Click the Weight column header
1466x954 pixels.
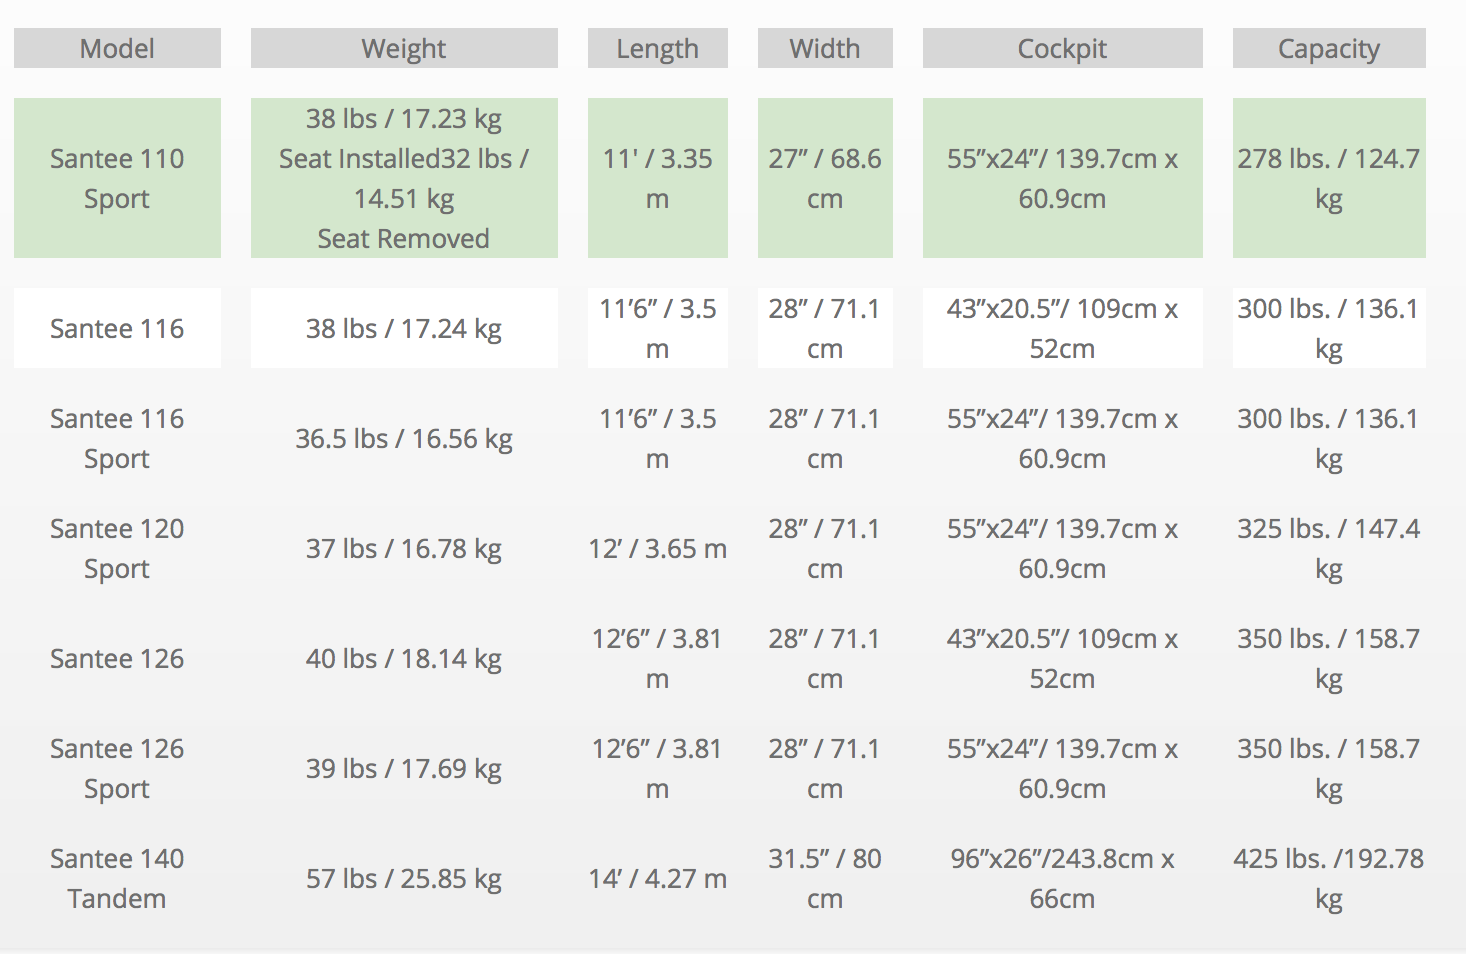(404, 48)
